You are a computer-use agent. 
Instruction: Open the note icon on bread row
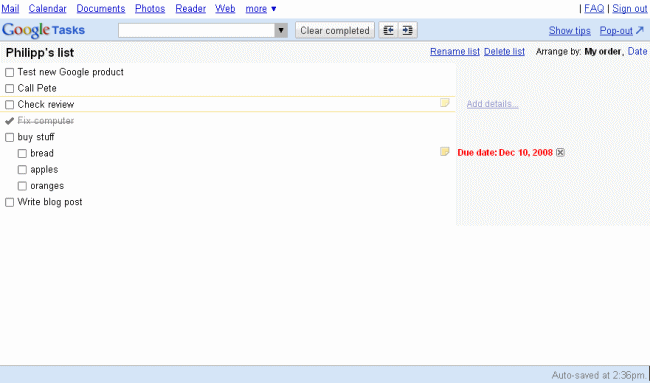[444, 152]
